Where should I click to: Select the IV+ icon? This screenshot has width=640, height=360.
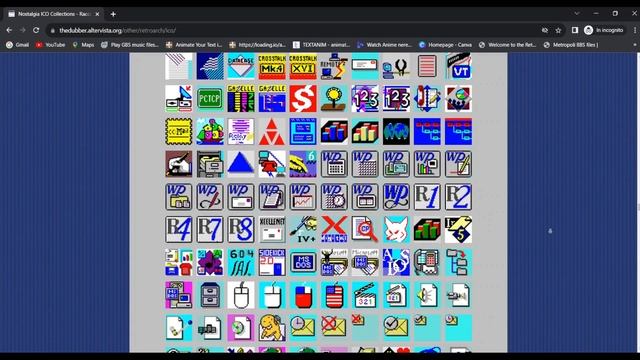(303, 229)
